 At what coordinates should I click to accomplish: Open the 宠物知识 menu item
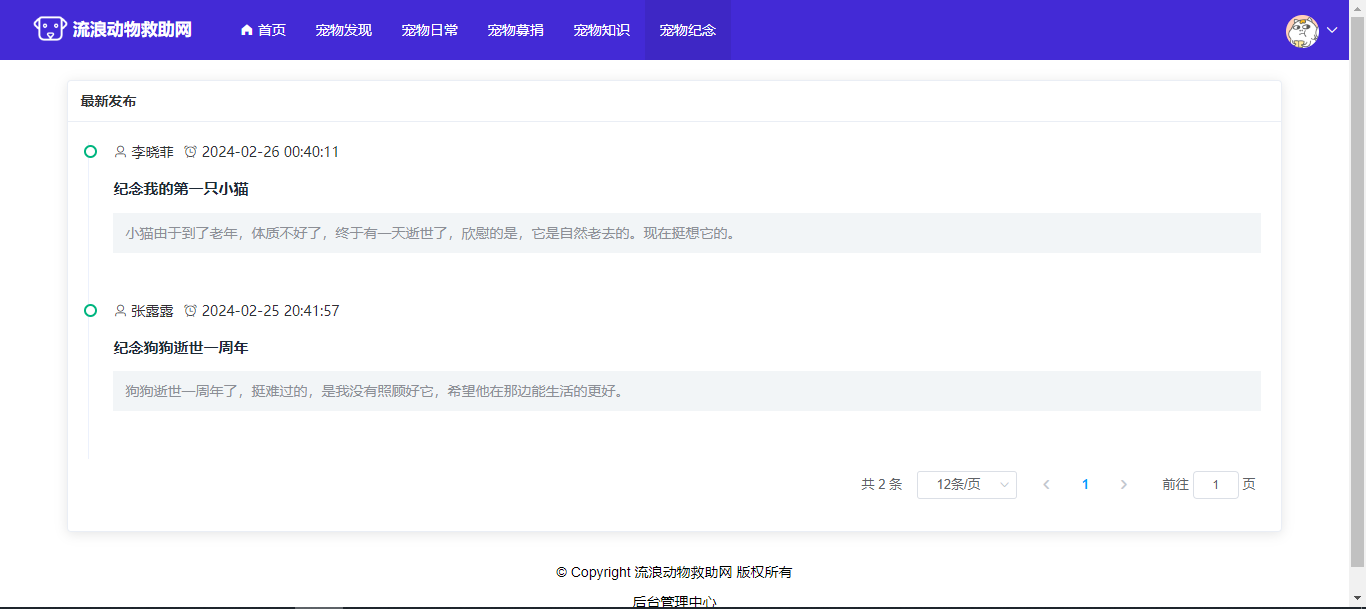click(x=602, y=30)
